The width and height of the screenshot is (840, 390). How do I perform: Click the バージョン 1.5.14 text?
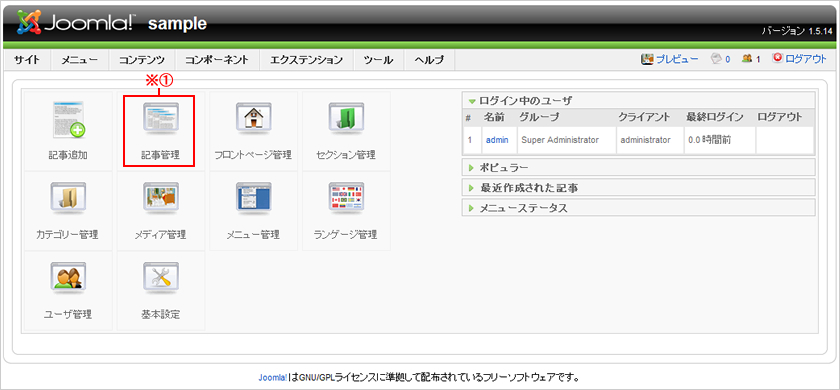coord(797,32)
